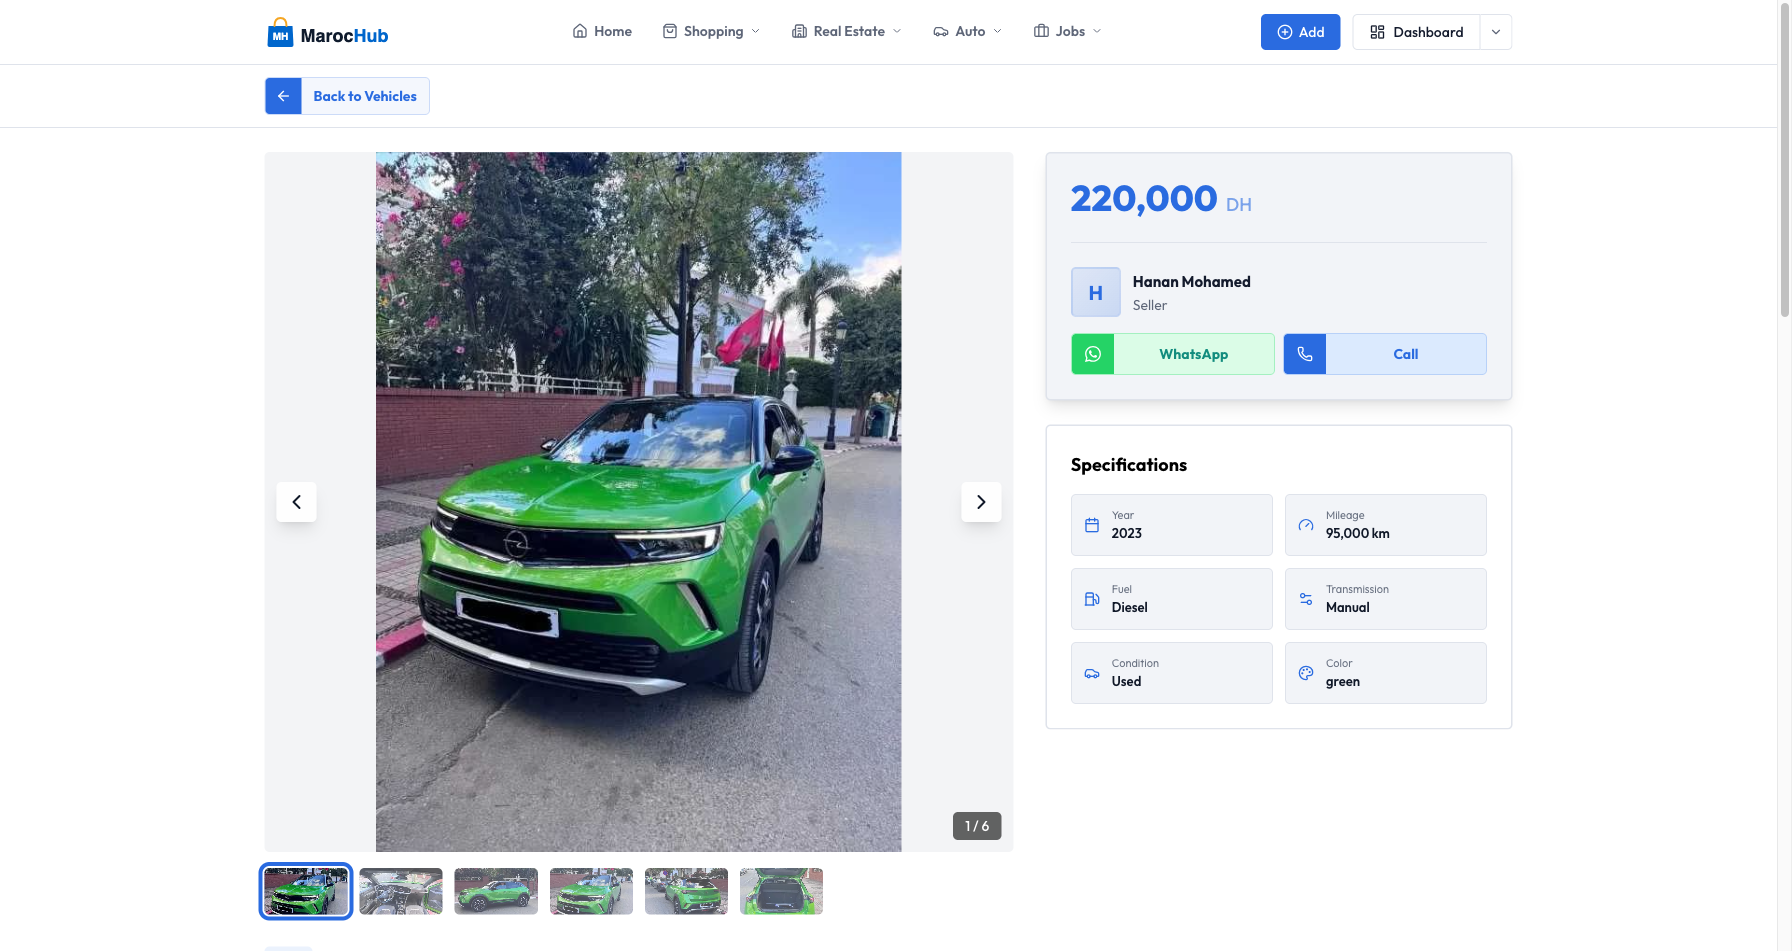Click the page vertical scrollbar
This screenshot has height=951, width=1792.
pyautogui.click(x=1784, y=160)
